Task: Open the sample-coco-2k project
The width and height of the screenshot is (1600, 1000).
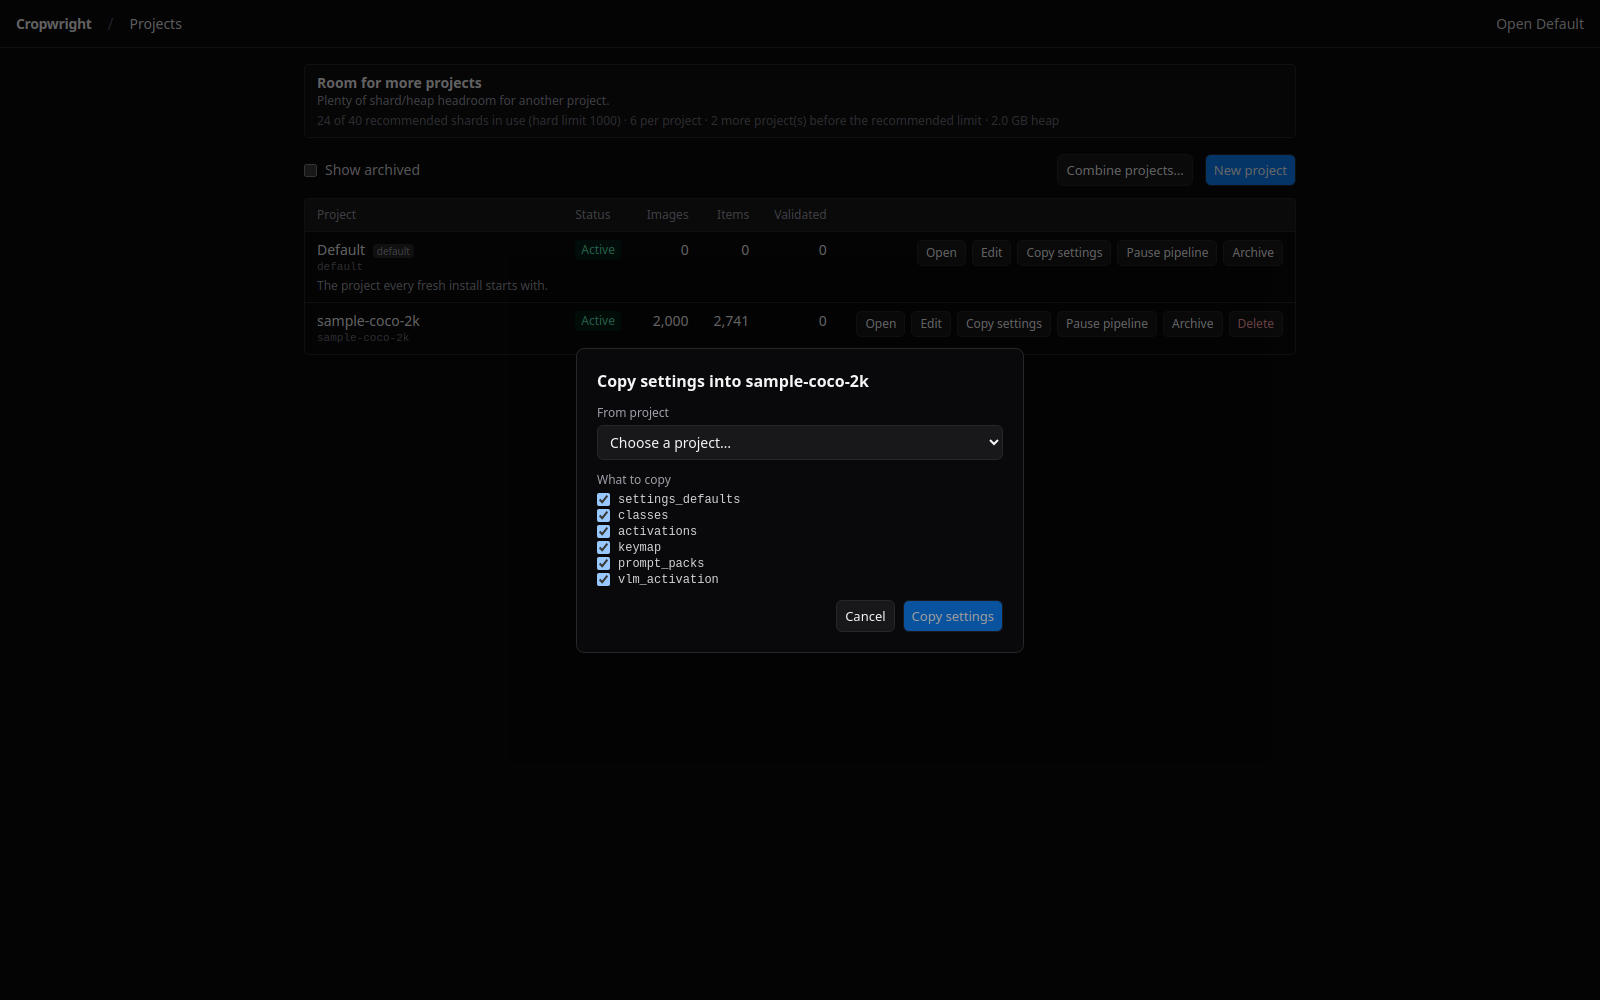Action: click(881, 324)
